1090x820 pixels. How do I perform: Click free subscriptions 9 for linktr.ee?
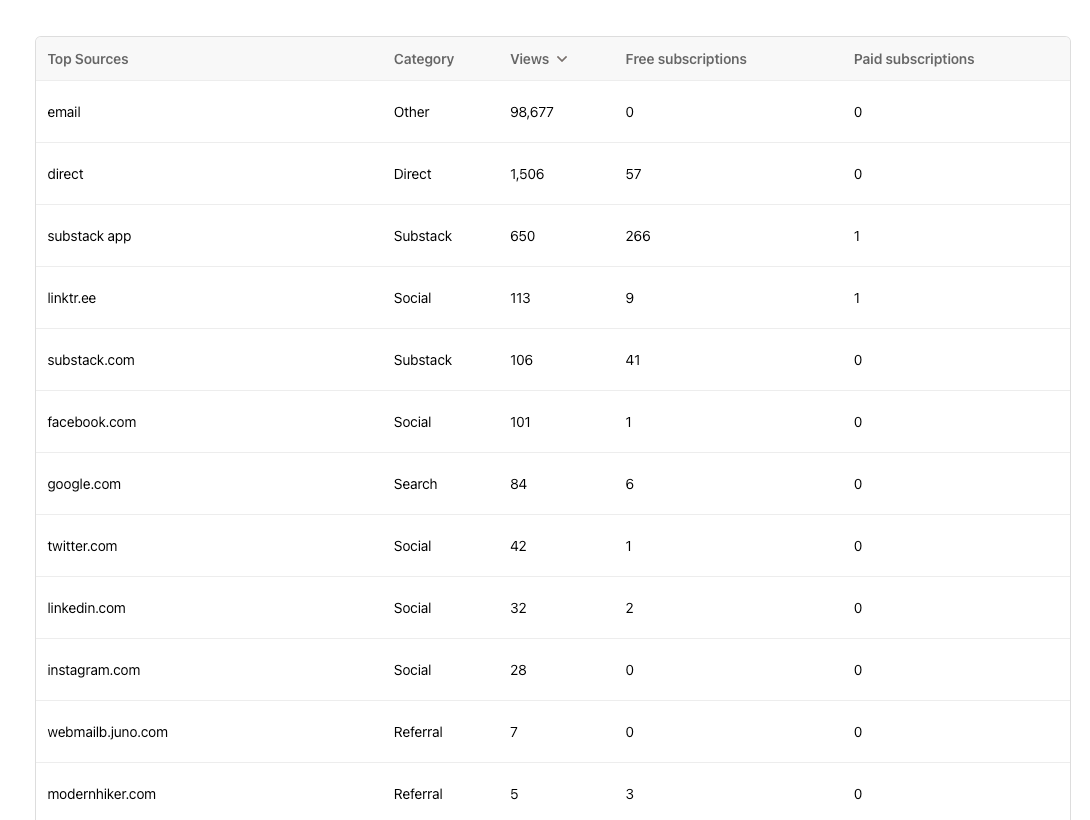tap(630, 298)
